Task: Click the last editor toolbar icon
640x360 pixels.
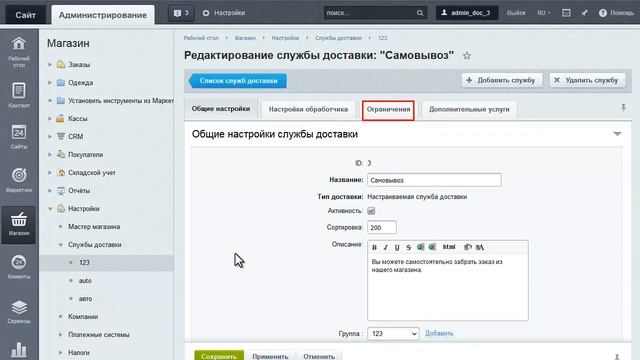Action: click(x=480, y=247)
